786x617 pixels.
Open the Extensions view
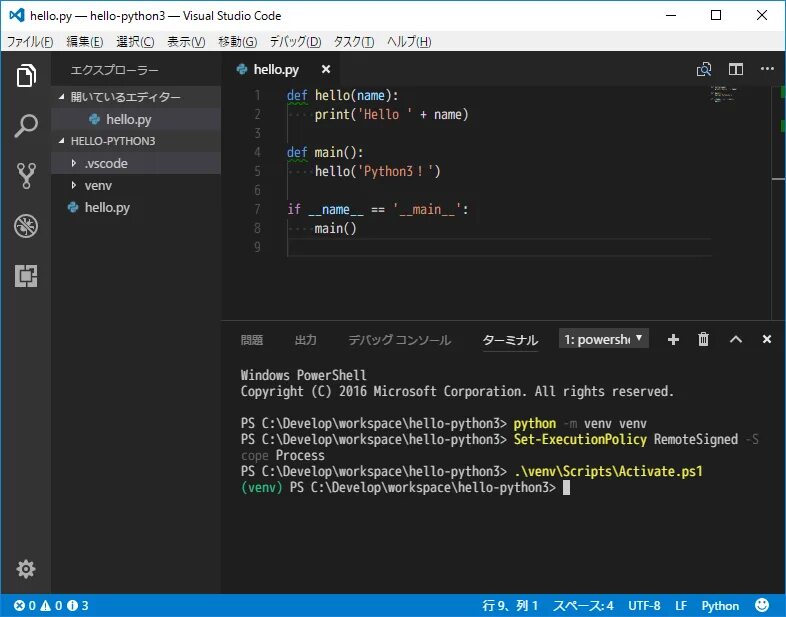tap(26, 276)
